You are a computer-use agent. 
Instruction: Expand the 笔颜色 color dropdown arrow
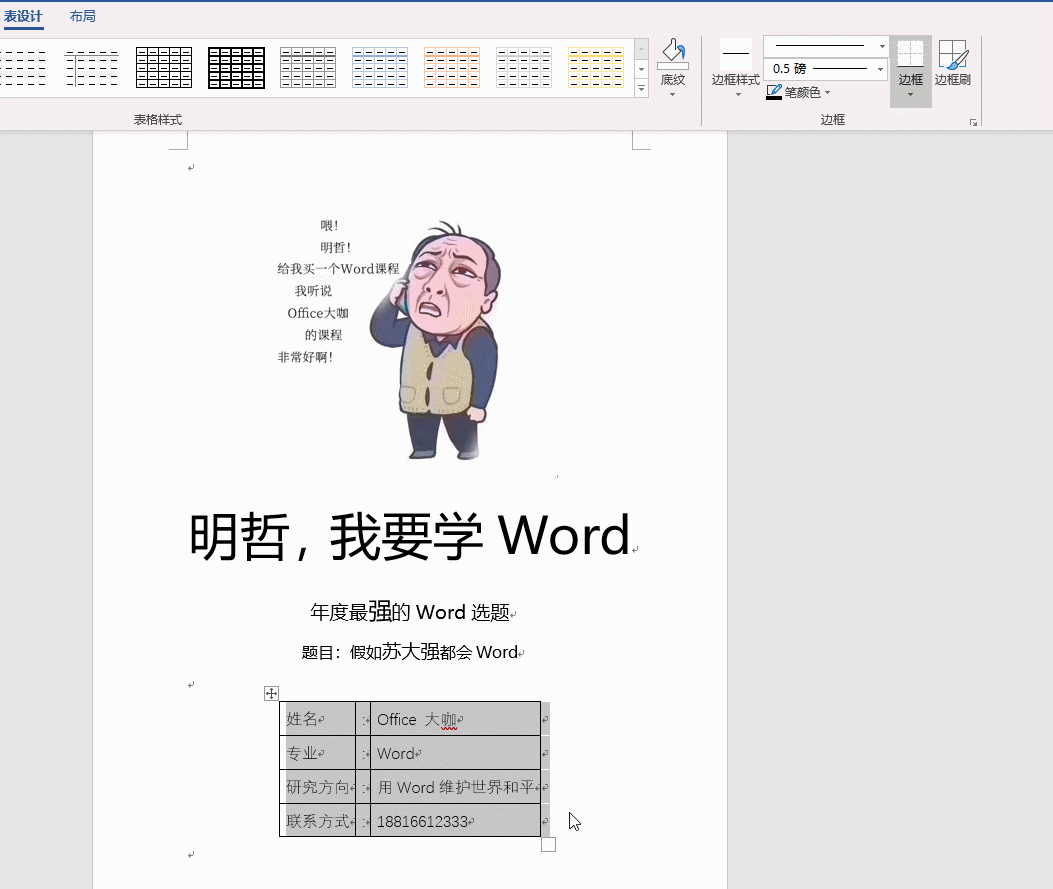coord(827,93)
